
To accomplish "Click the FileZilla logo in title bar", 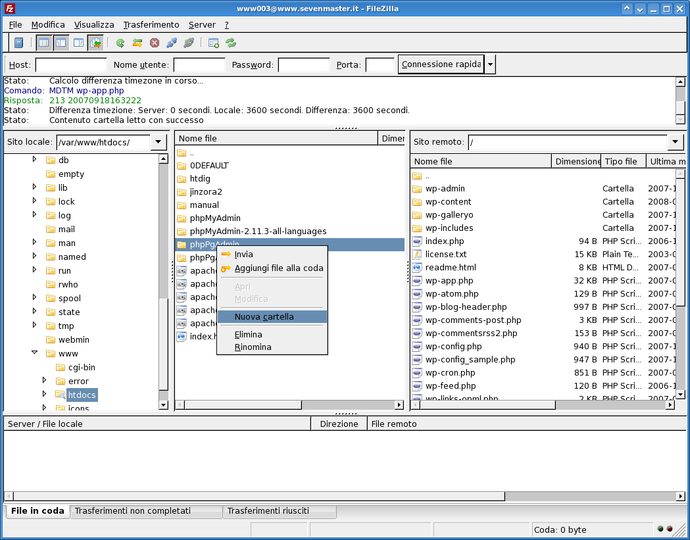I will tap(9, 8).
